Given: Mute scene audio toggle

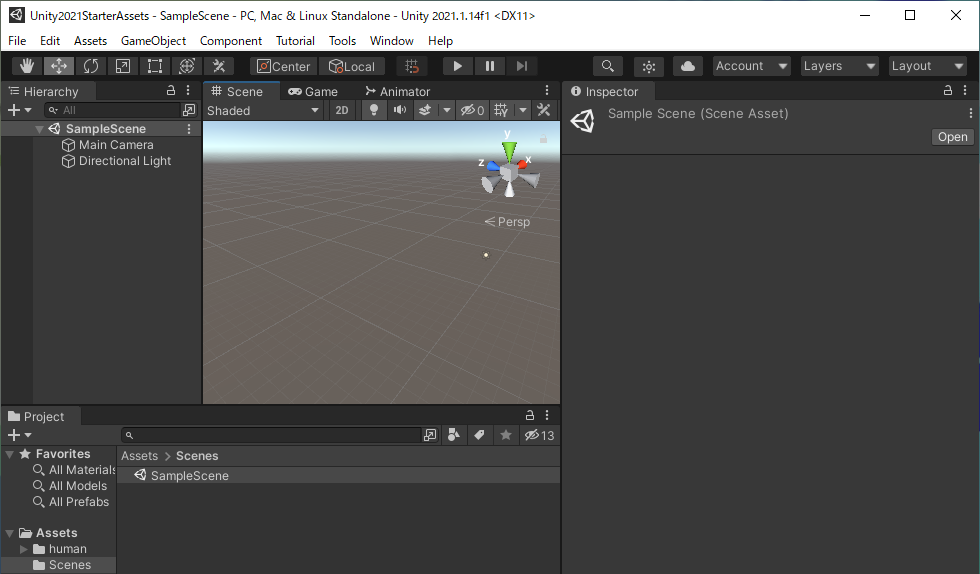Looking at the screenshot, I should [x=400, y=110].
